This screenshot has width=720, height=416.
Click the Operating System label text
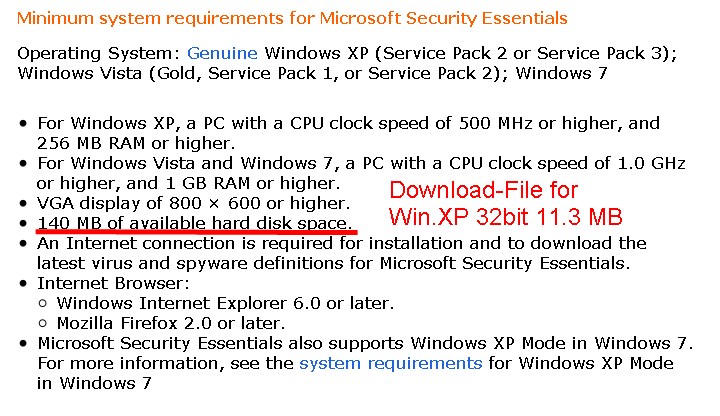99,53
